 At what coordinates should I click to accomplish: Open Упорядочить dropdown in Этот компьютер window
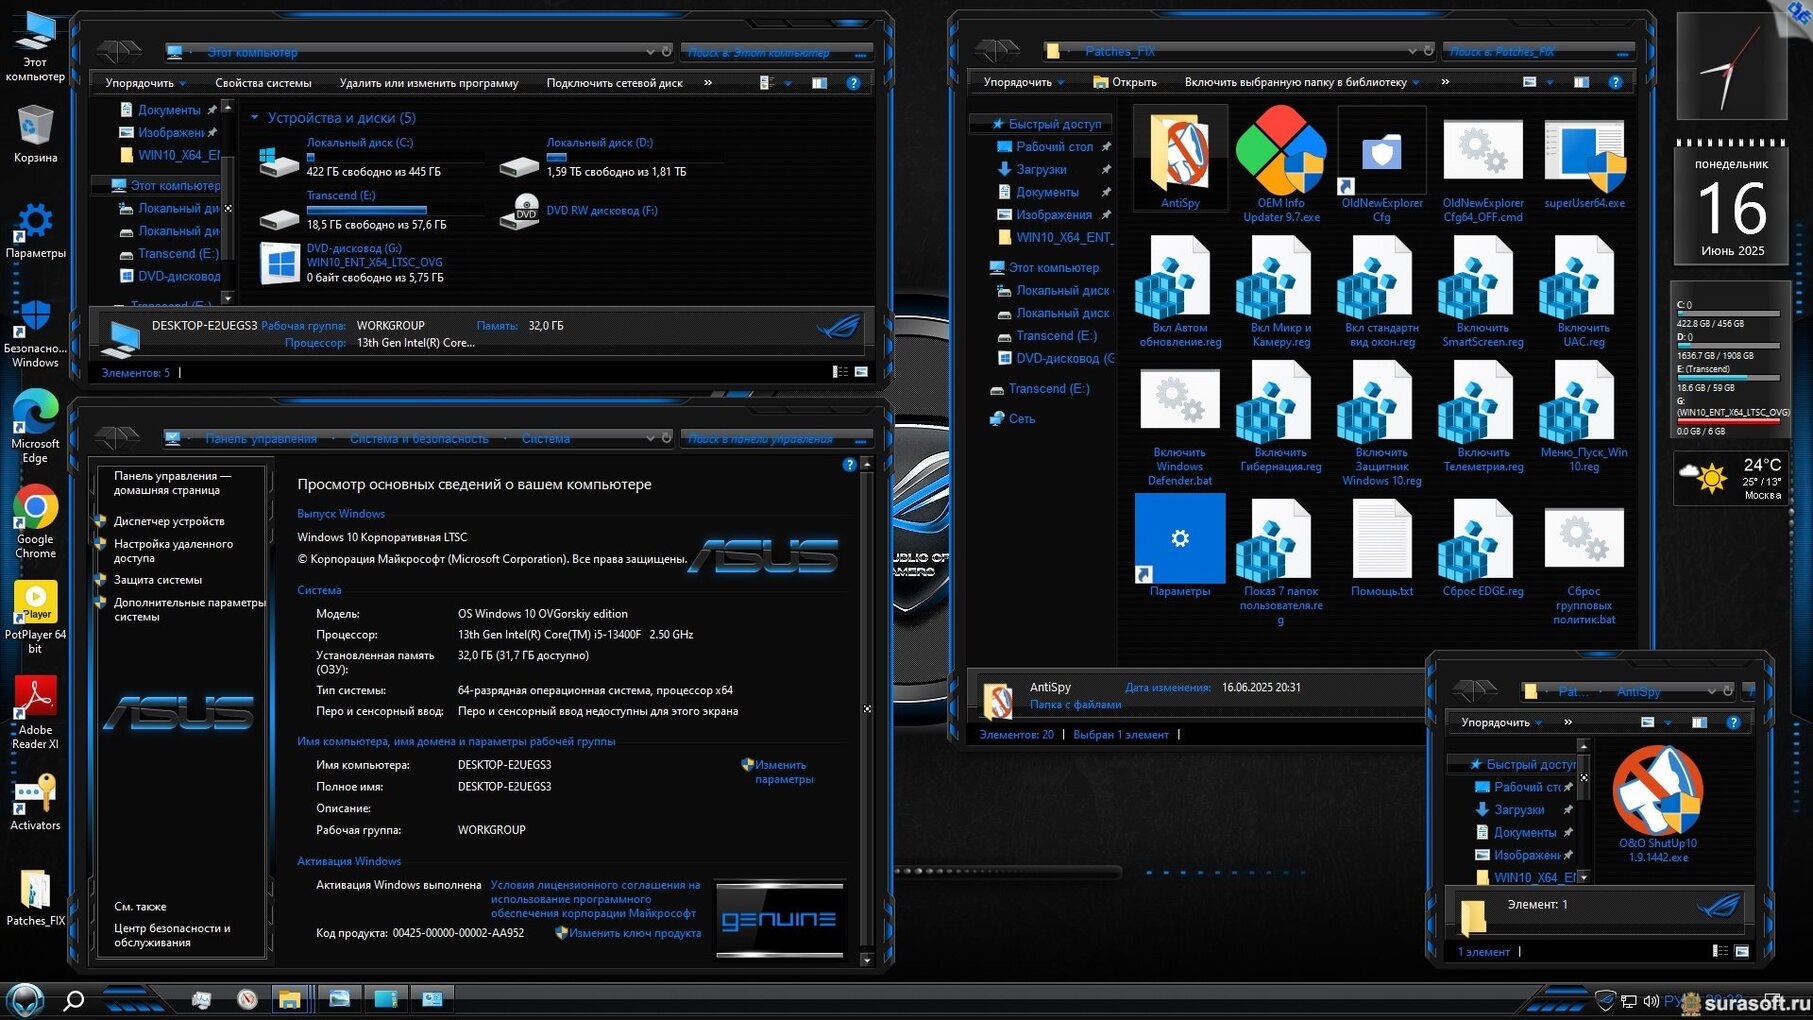coord(146,83)
